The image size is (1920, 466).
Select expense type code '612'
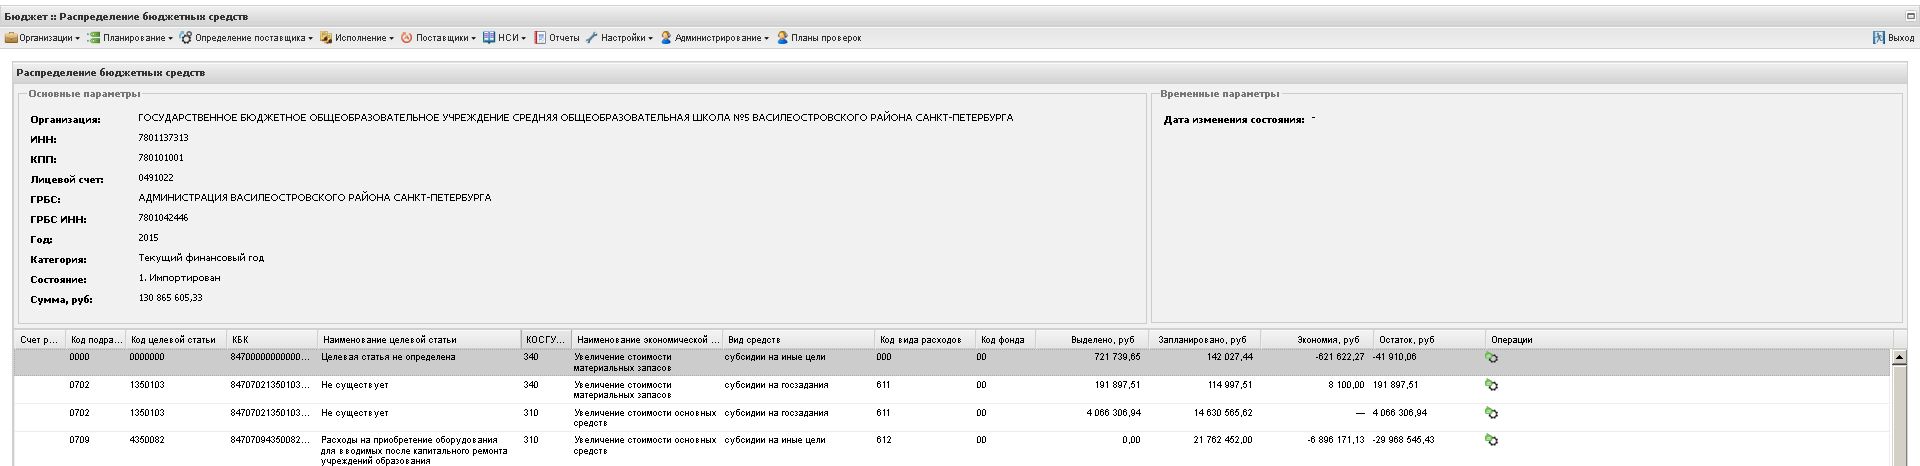coord(883,440)
